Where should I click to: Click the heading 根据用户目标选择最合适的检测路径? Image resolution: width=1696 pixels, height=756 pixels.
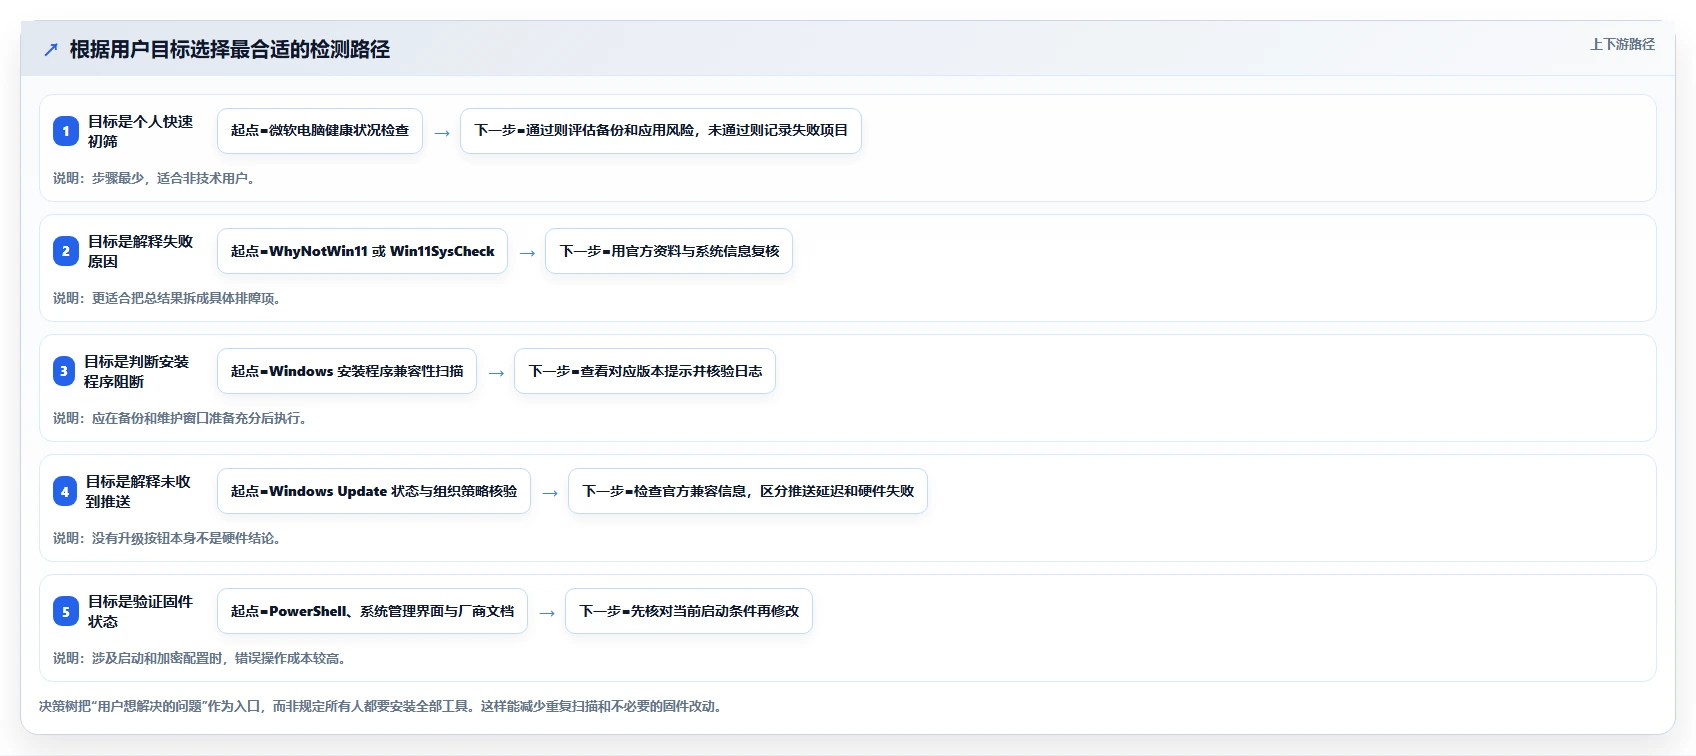click(x=230, y=49)
